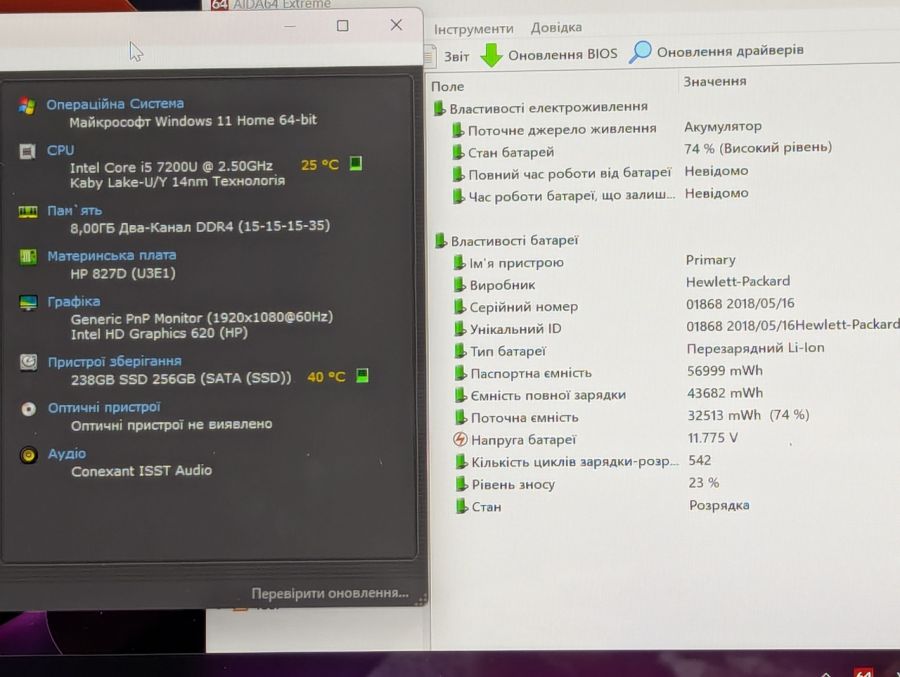Viewport: 900px width, 677px height.
Task: Select the Поточна ємність row label
Action: tap(525, 418)
